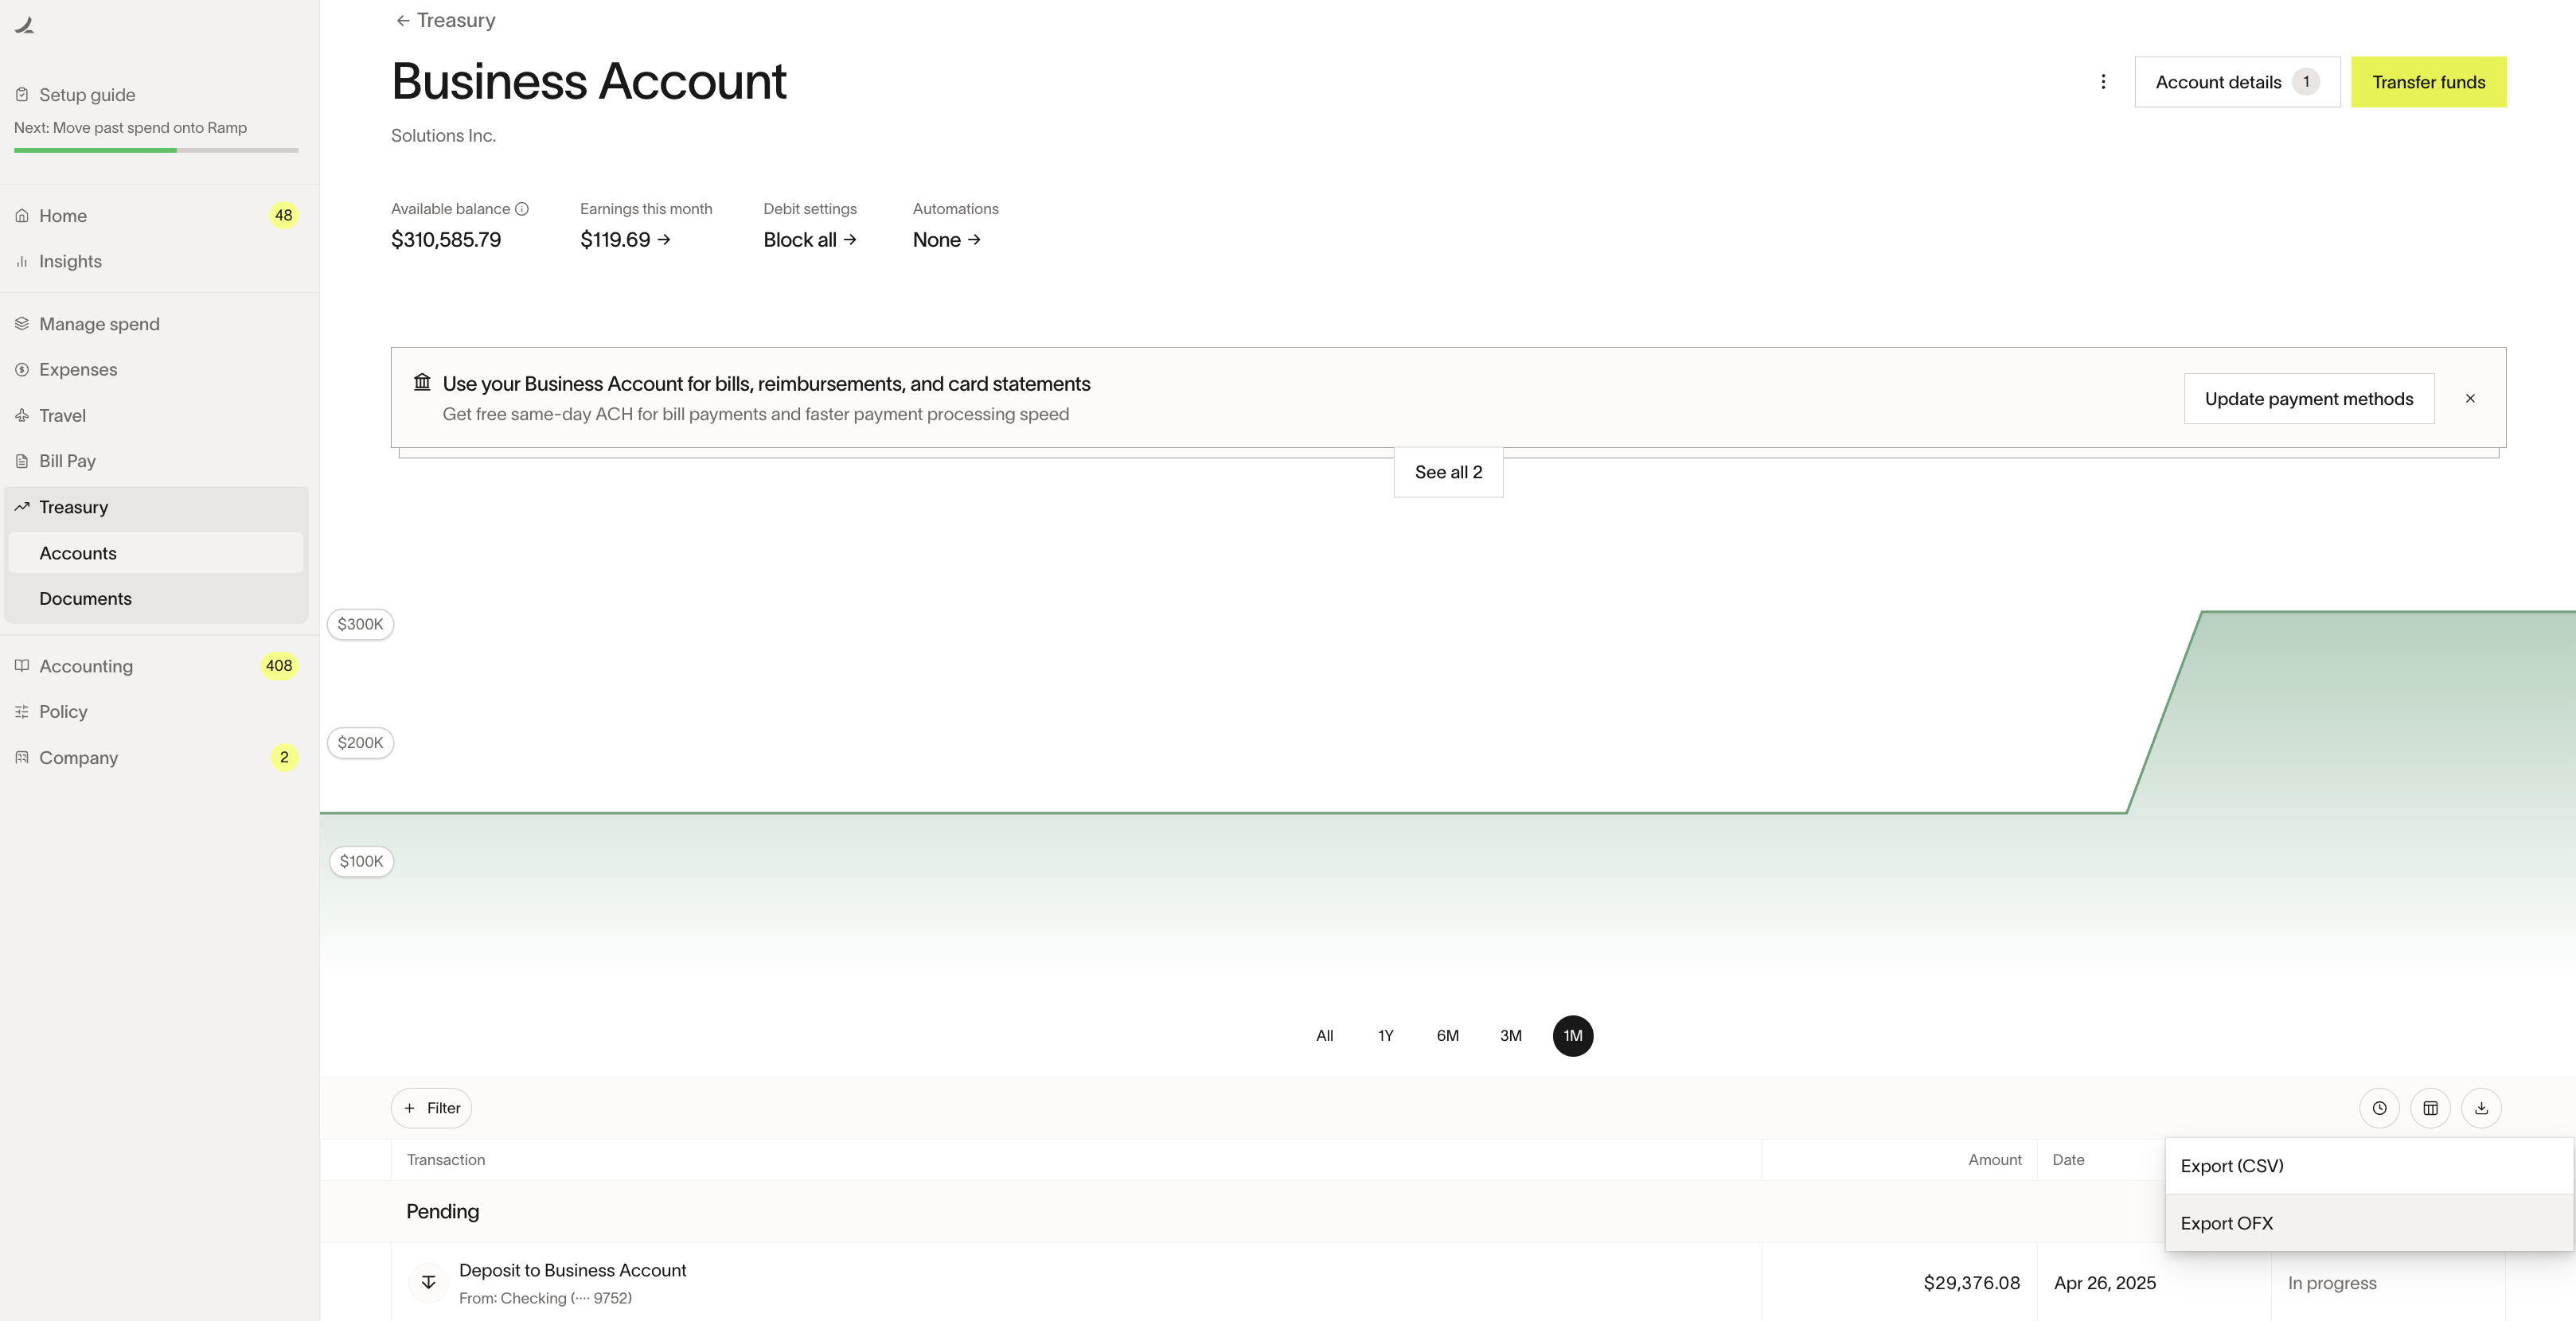Click the Apr 26, 2025 date
The width and height of the screenshot is (2576, 1321).
[2104, 1283]
